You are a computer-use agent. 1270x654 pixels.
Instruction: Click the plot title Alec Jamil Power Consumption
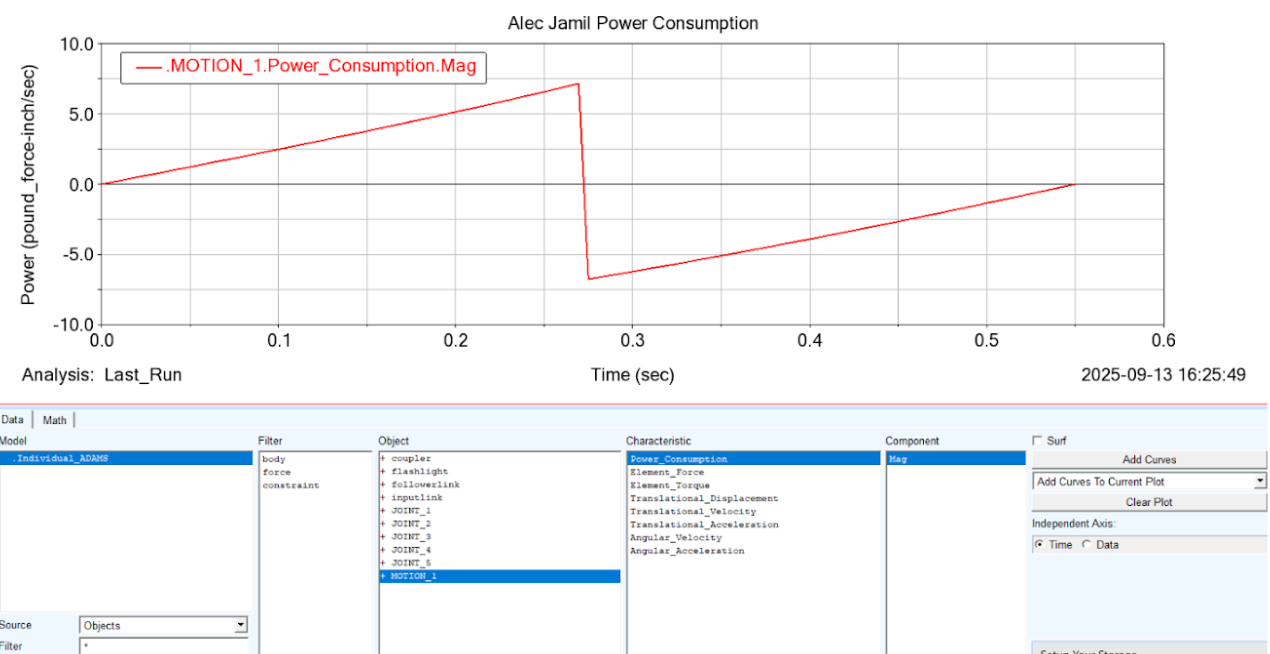pyautogui.click(x=633, y=23)
